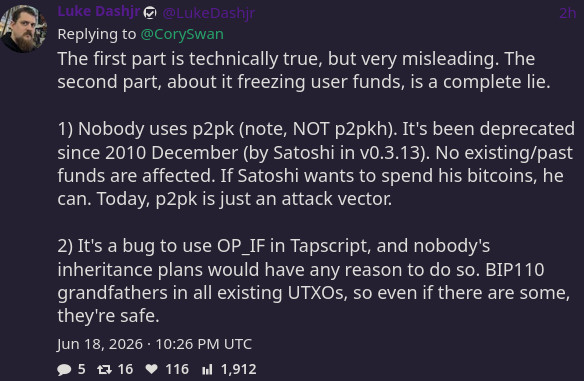Open Luke Dashjr's profile avatar

[x=23, y=29]
